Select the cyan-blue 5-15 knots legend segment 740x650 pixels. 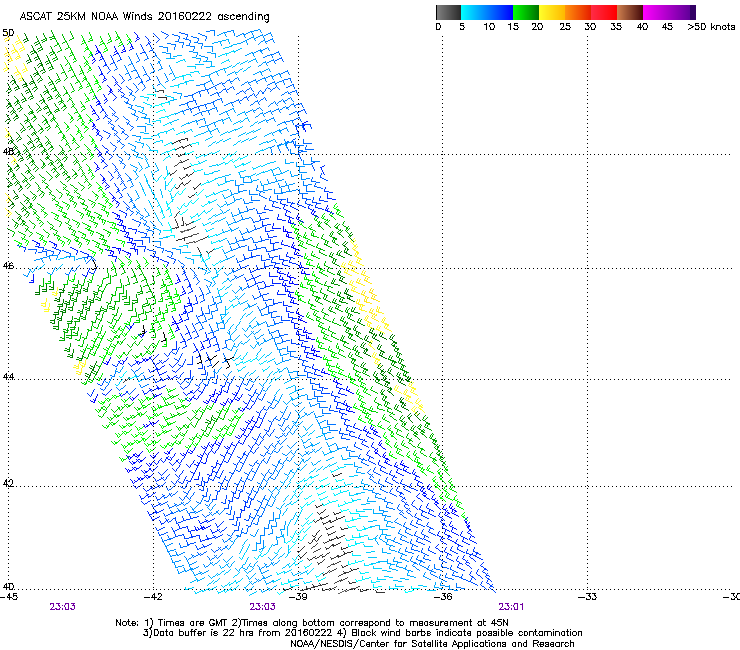487,12
